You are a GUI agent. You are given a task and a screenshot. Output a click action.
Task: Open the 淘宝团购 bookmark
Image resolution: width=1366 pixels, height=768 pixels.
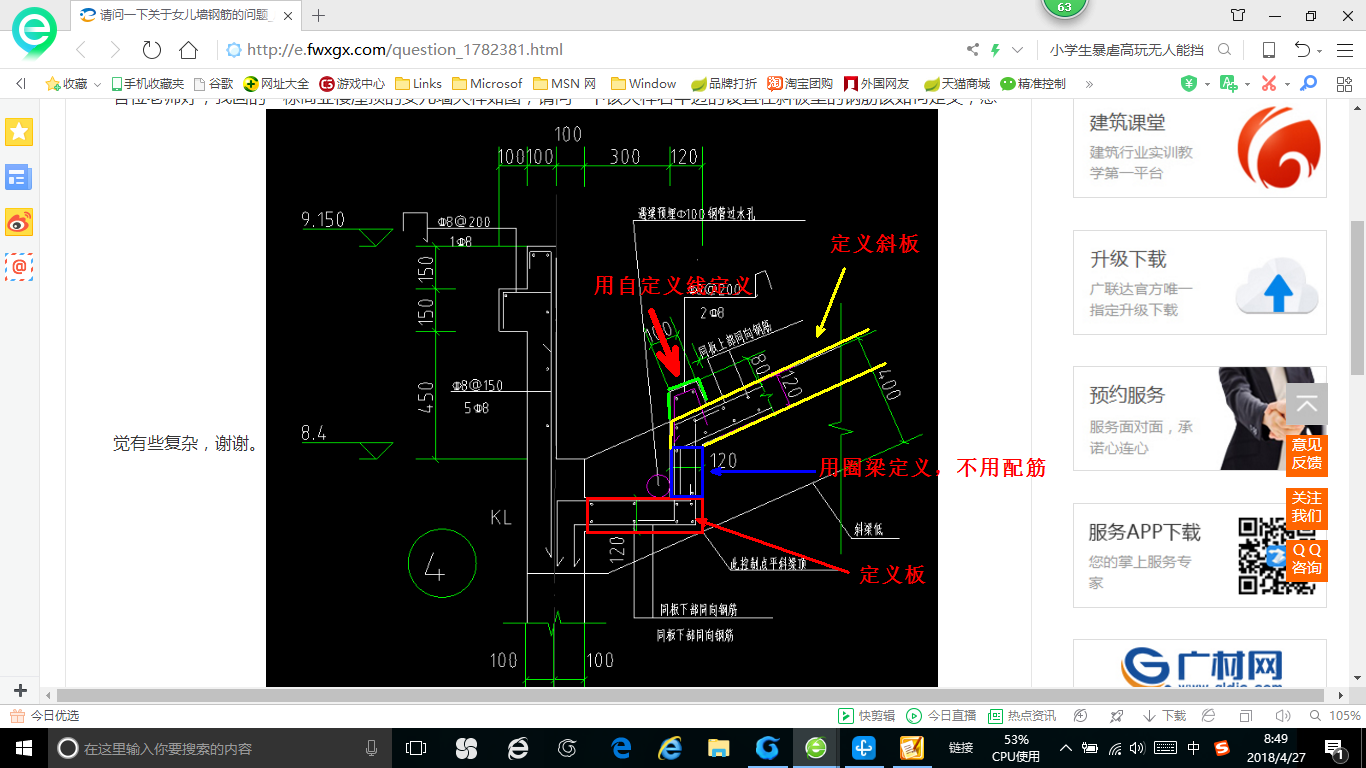[800, 84]
